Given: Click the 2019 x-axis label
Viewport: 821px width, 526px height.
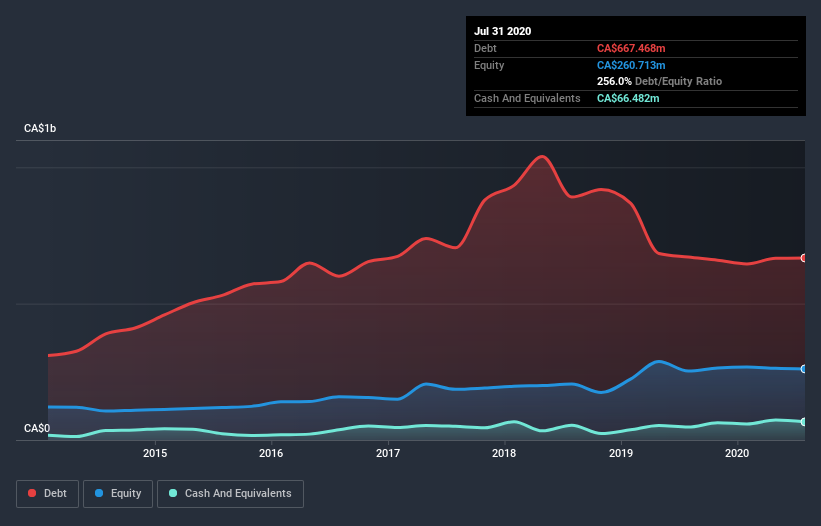Looking at the screenshot, I should click(621, 453).
